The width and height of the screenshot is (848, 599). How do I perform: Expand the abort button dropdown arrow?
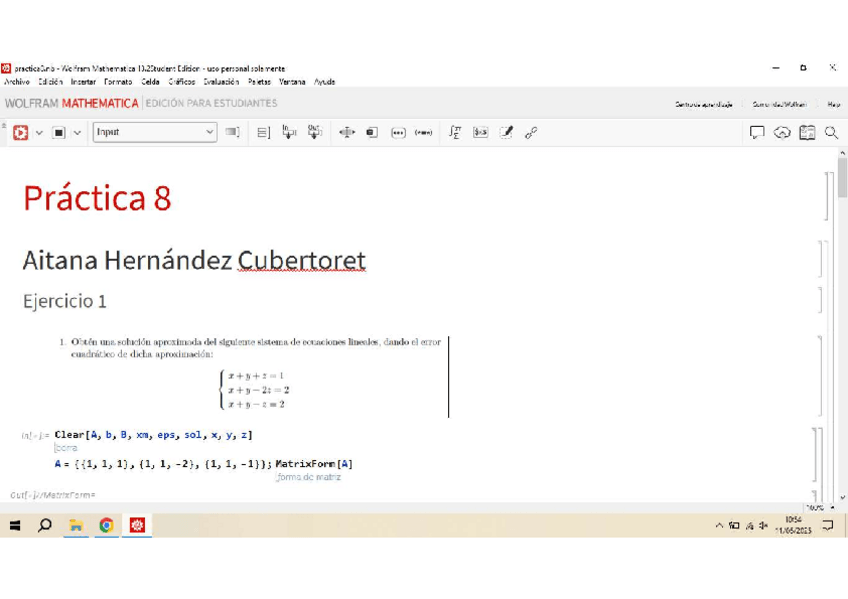pyautogui.click(x=77, y=132)
